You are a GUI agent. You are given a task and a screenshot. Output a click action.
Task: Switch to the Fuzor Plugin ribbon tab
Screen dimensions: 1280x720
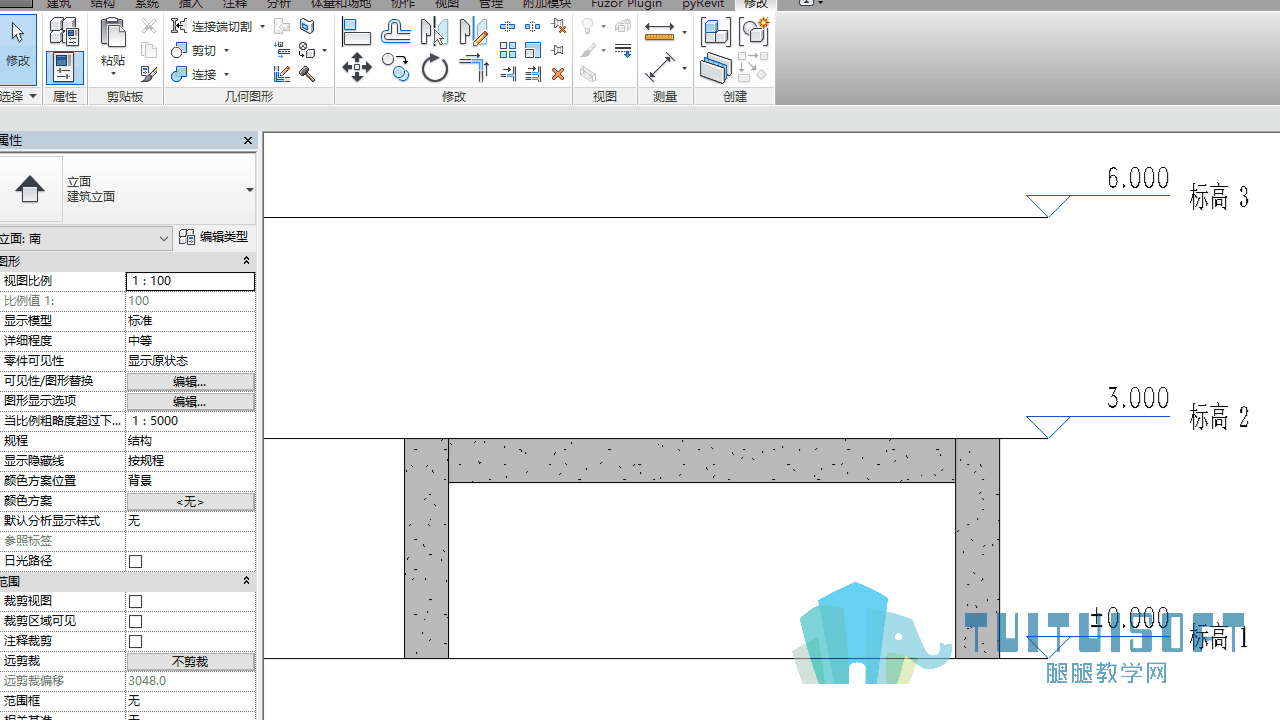pyautogui.click(x=626, y=4)
